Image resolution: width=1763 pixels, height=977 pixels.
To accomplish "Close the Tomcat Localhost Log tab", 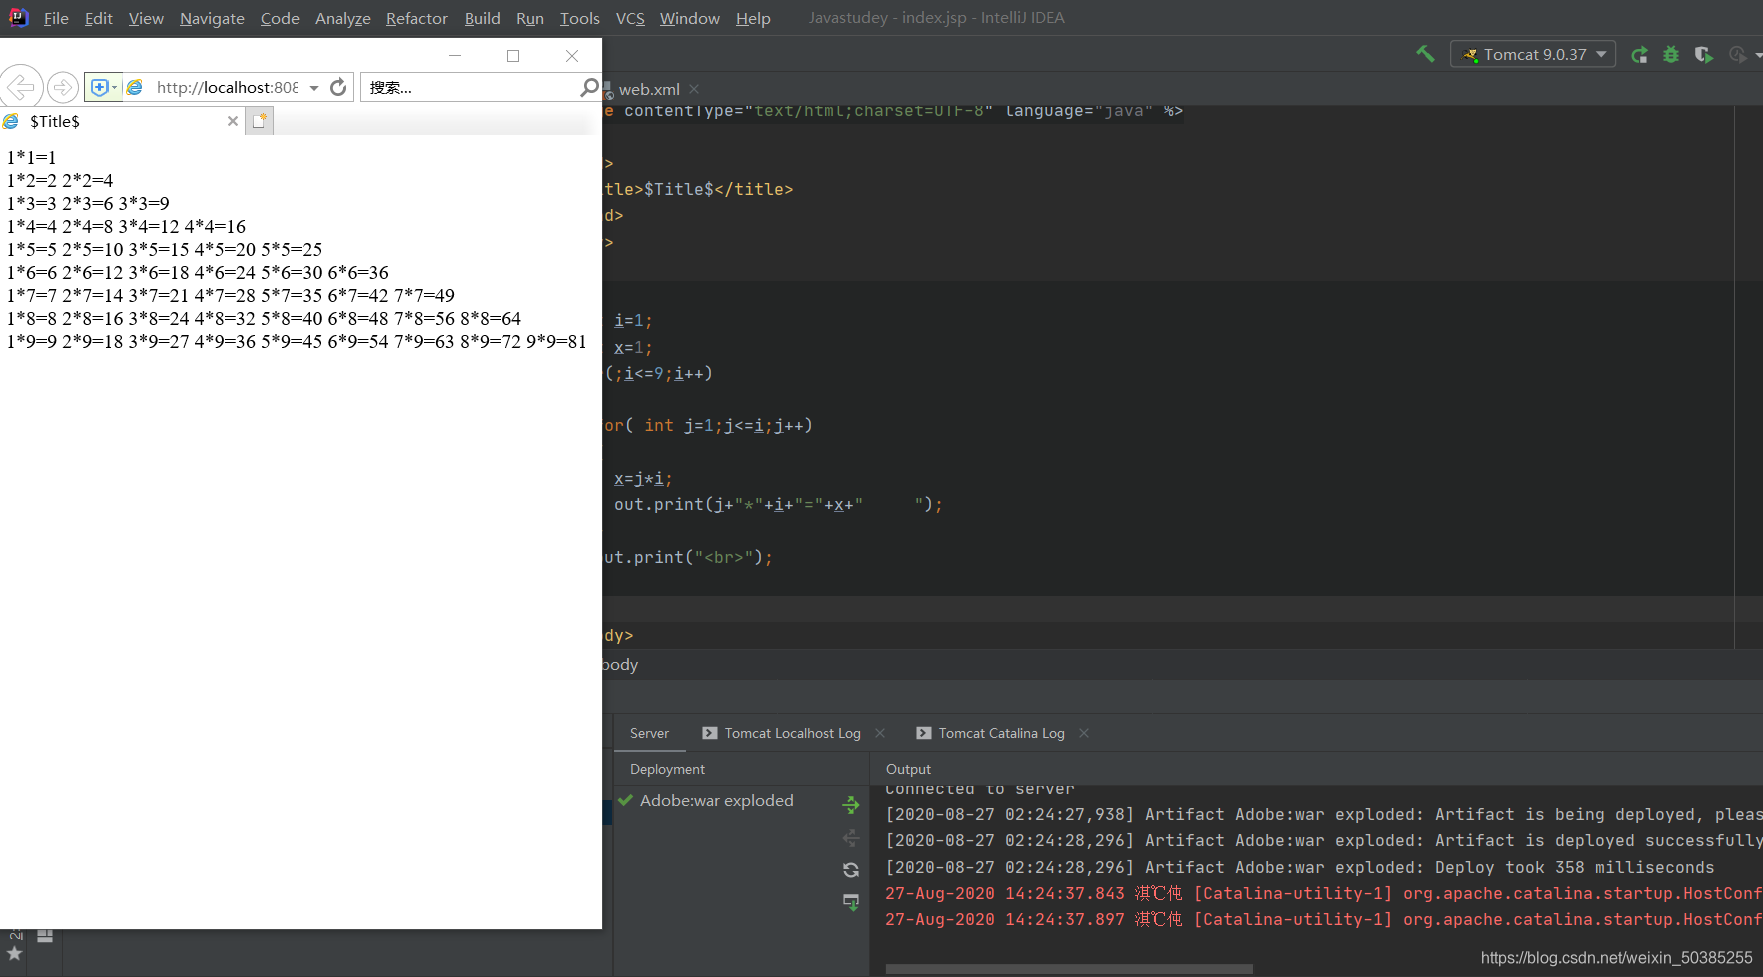I will (x=880, y=733).
